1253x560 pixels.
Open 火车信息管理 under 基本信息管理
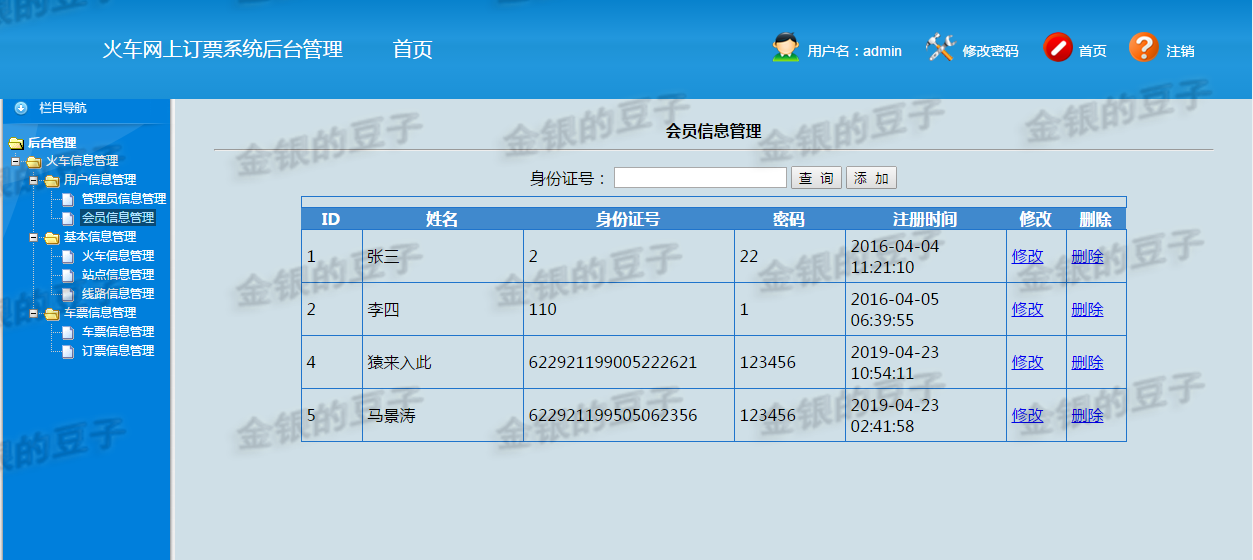pyautogui.click(x=118, y=256)
